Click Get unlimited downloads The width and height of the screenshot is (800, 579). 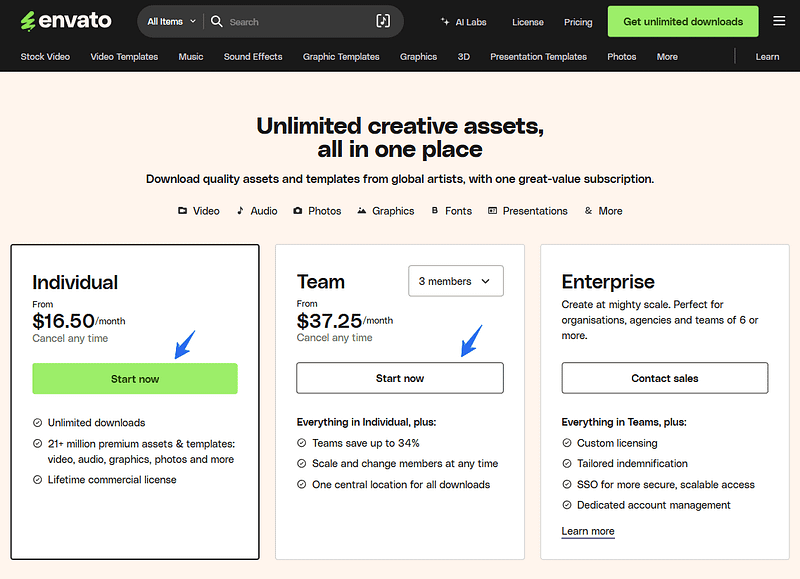tap(682, 20)
